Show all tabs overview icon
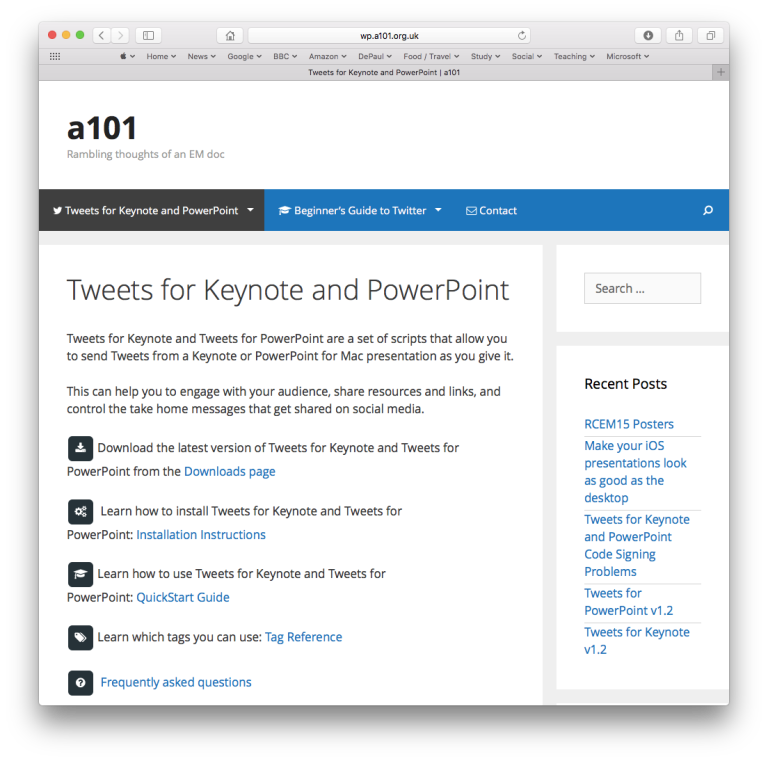 coord(711,36)
